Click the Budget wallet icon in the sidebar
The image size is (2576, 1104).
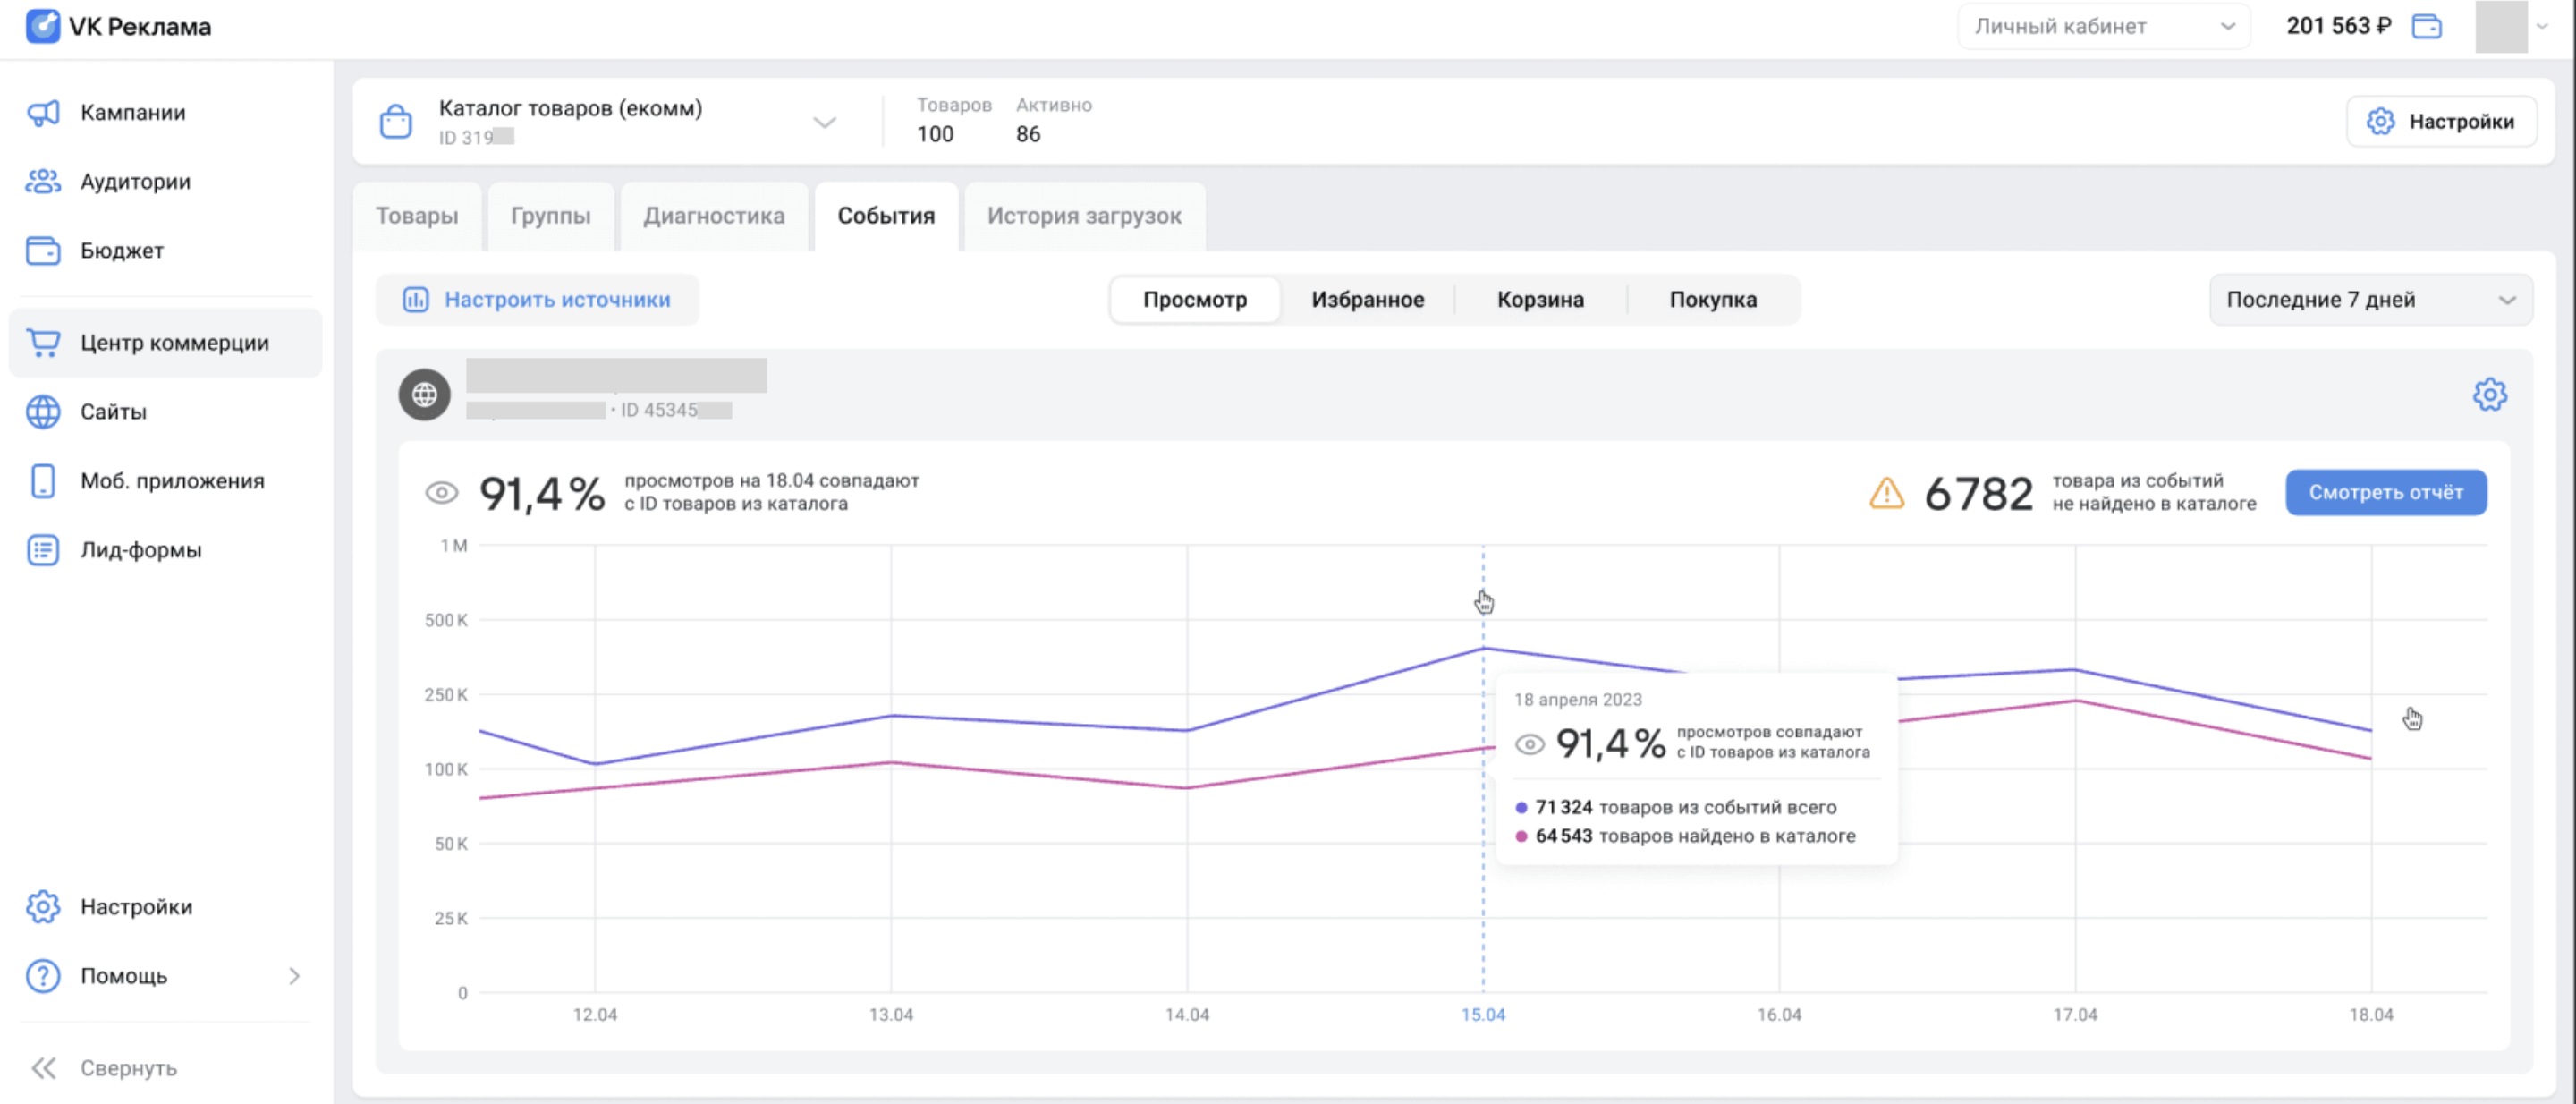43,250
